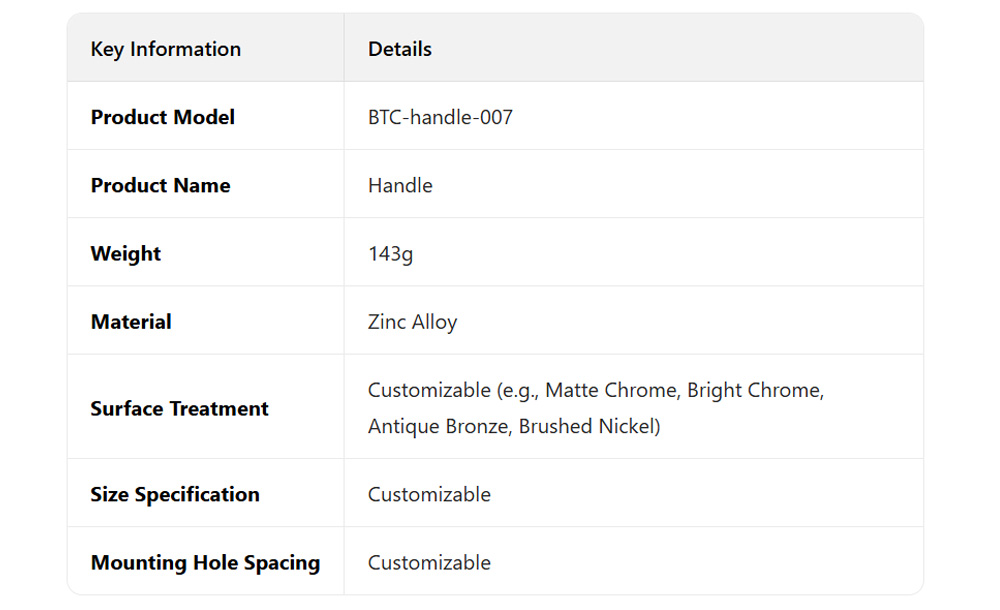Select the Mounting Hole Spacing label

[x=205, y=562]
